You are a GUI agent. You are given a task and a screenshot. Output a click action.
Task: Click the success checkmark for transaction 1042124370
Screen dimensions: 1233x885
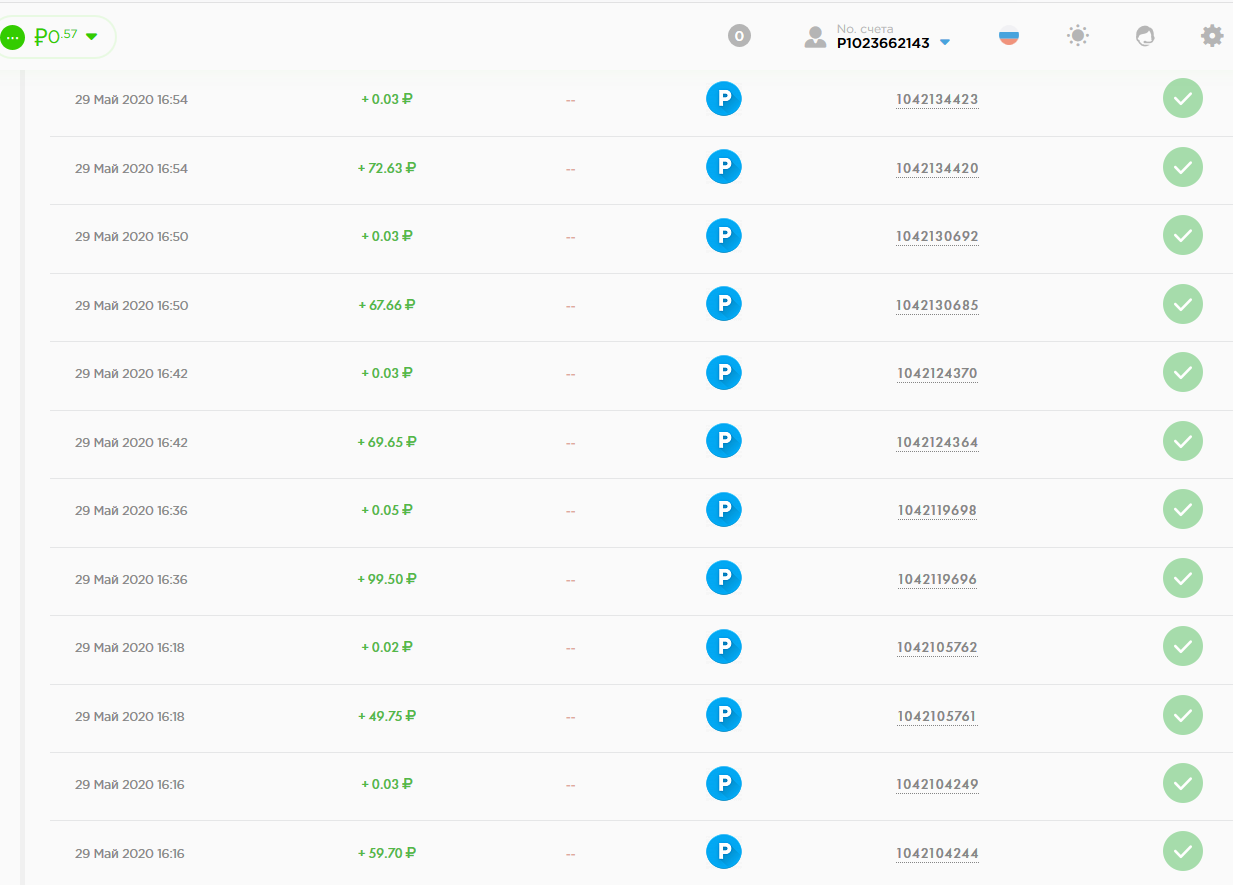[x=1183, y=373]
